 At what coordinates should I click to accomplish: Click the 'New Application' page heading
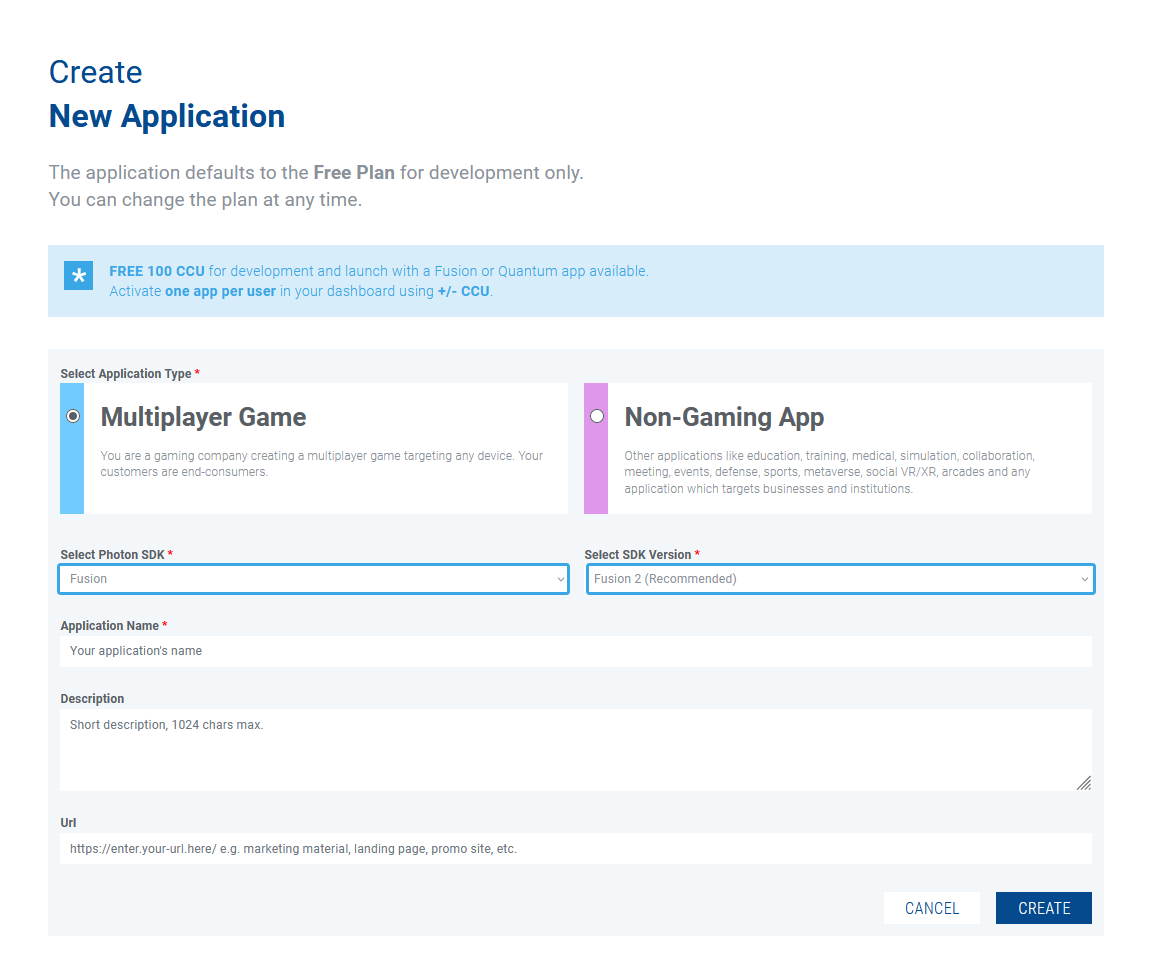click(x=167, y=117)
